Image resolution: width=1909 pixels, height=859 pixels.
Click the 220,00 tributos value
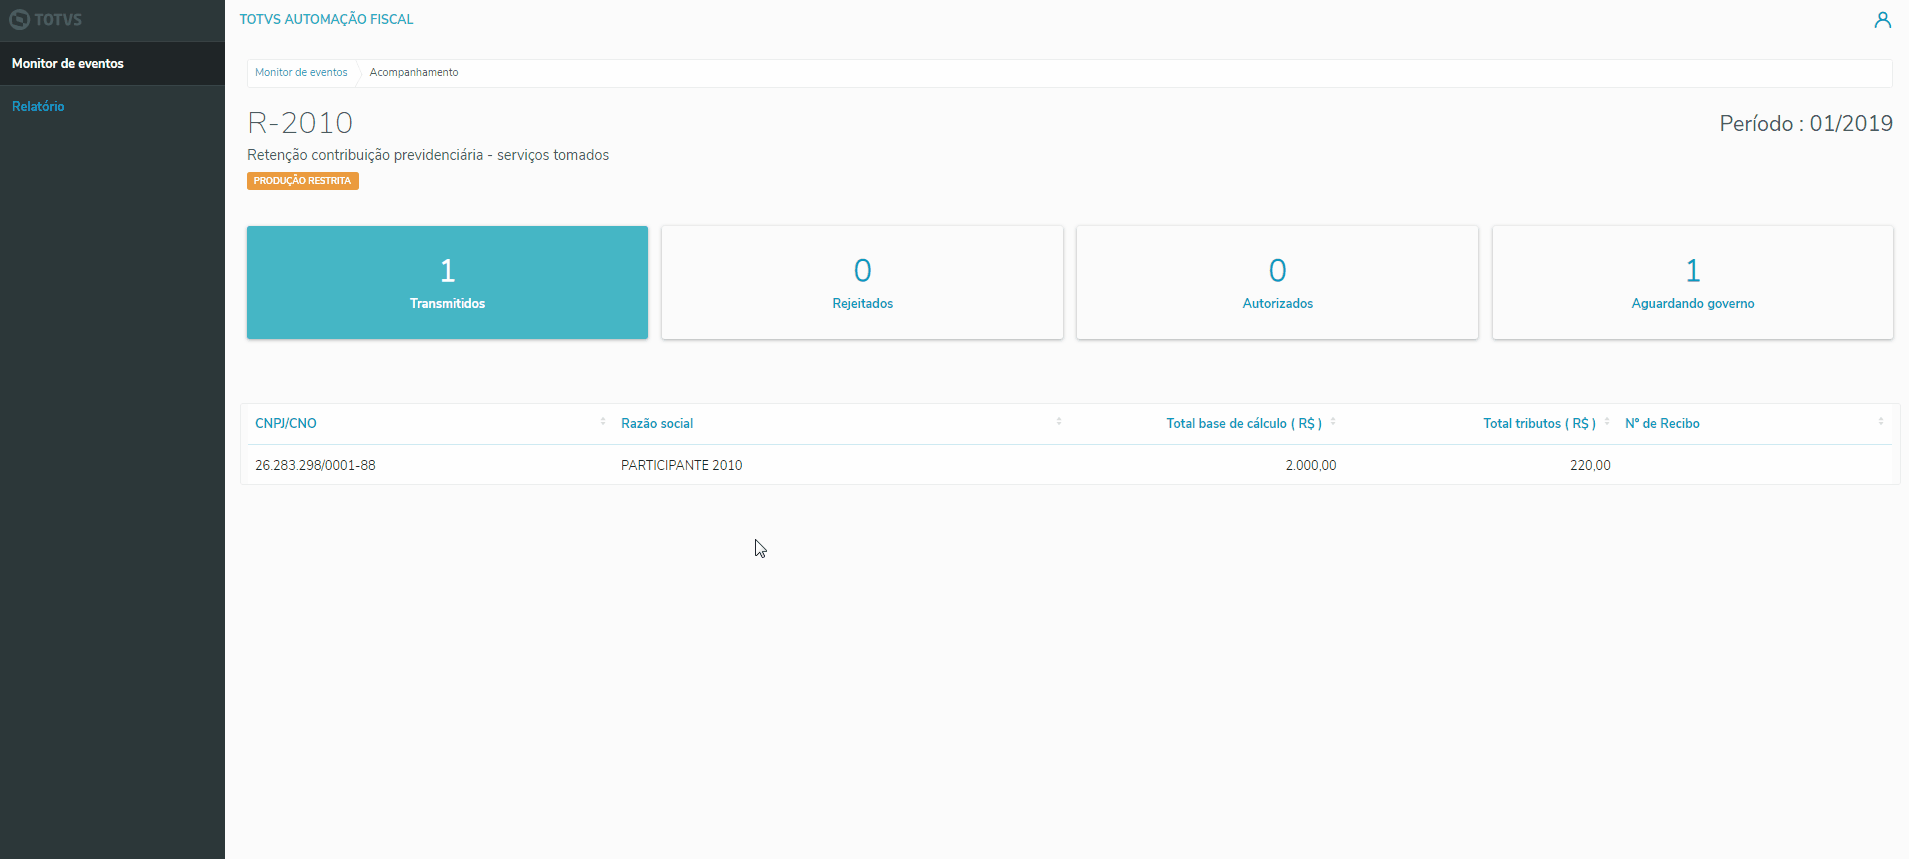coord(1590,465)
